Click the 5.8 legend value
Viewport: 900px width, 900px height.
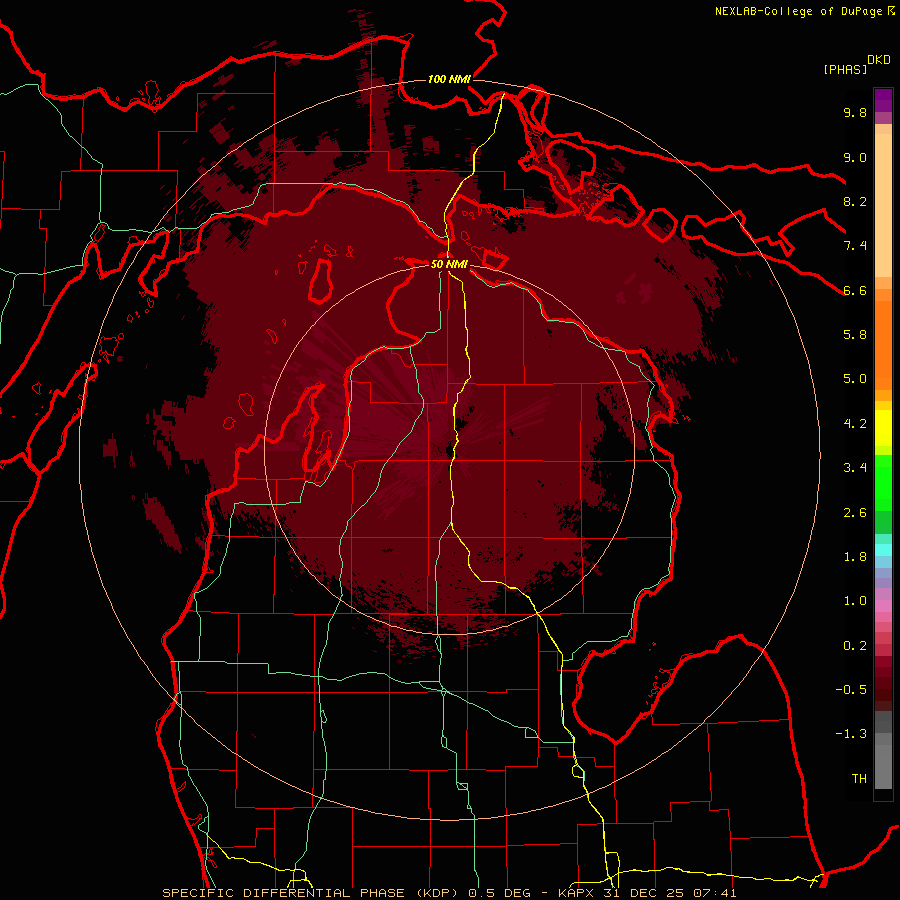coord(855,334)
